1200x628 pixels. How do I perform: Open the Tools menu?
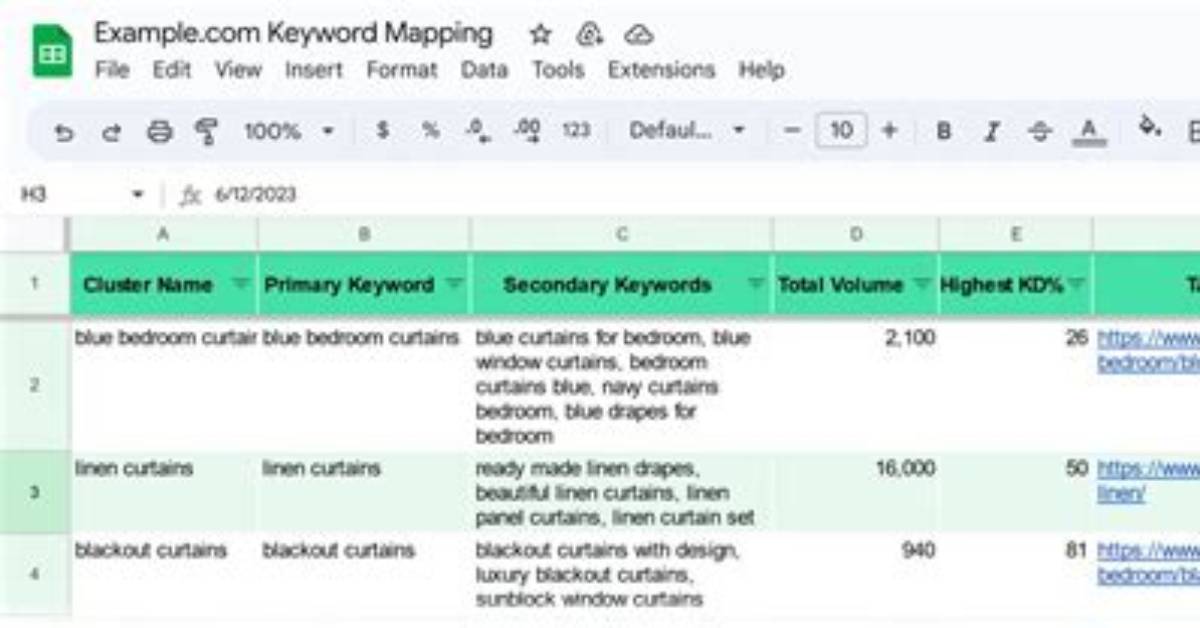tap(558, 70)
